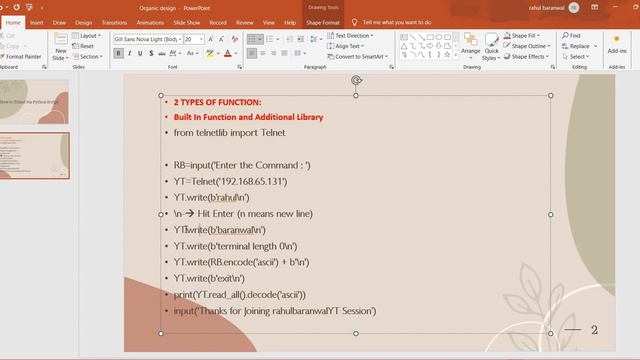Image resolution: width=640 pixels, height=360 pixels.
Task: Toggle Italic formatting
Action: (129, 53)
